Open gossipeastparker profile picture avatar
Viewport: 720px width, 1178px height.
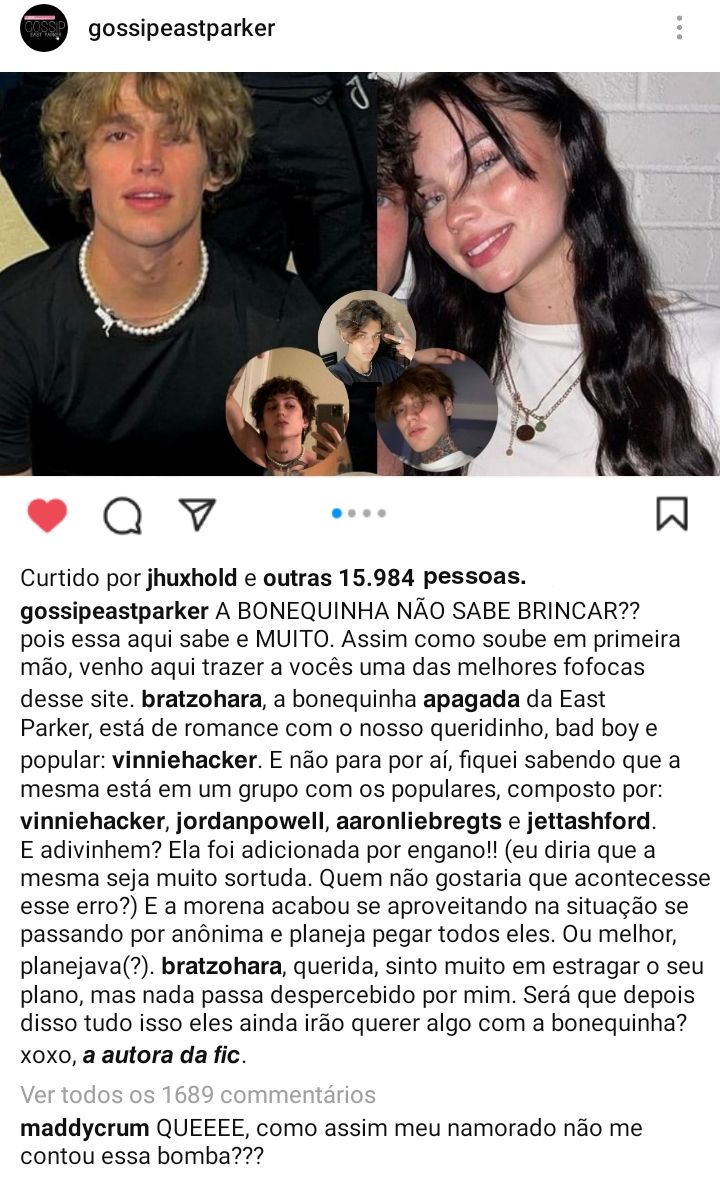click(44, 28)
